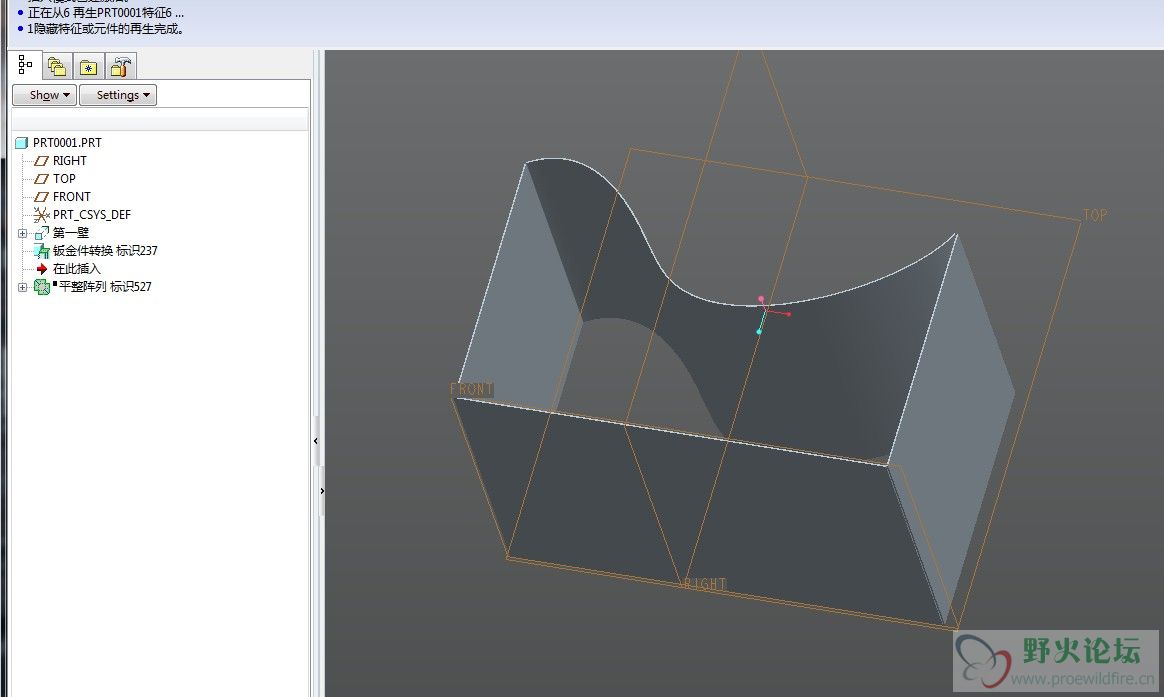Viewport: 1164px width, 697px height.
Task: Select PRT_CSYS_DEF coordinate system
Action: (91, 215)
